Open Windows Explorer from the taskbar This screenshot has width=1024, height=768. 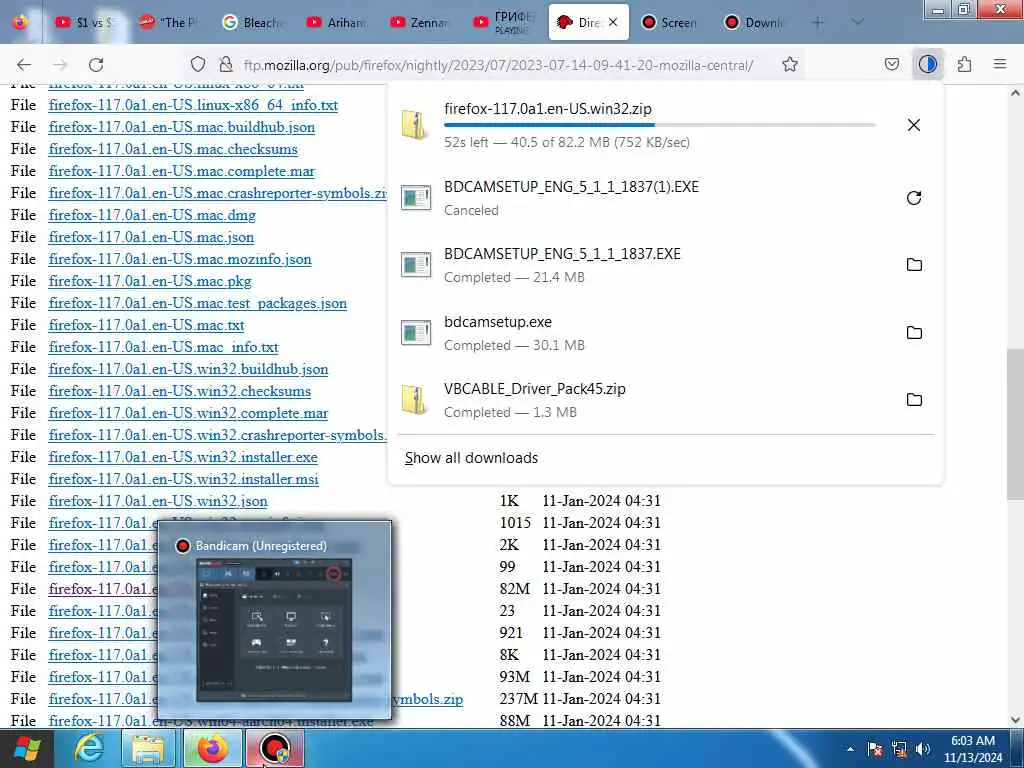(148, 748)
